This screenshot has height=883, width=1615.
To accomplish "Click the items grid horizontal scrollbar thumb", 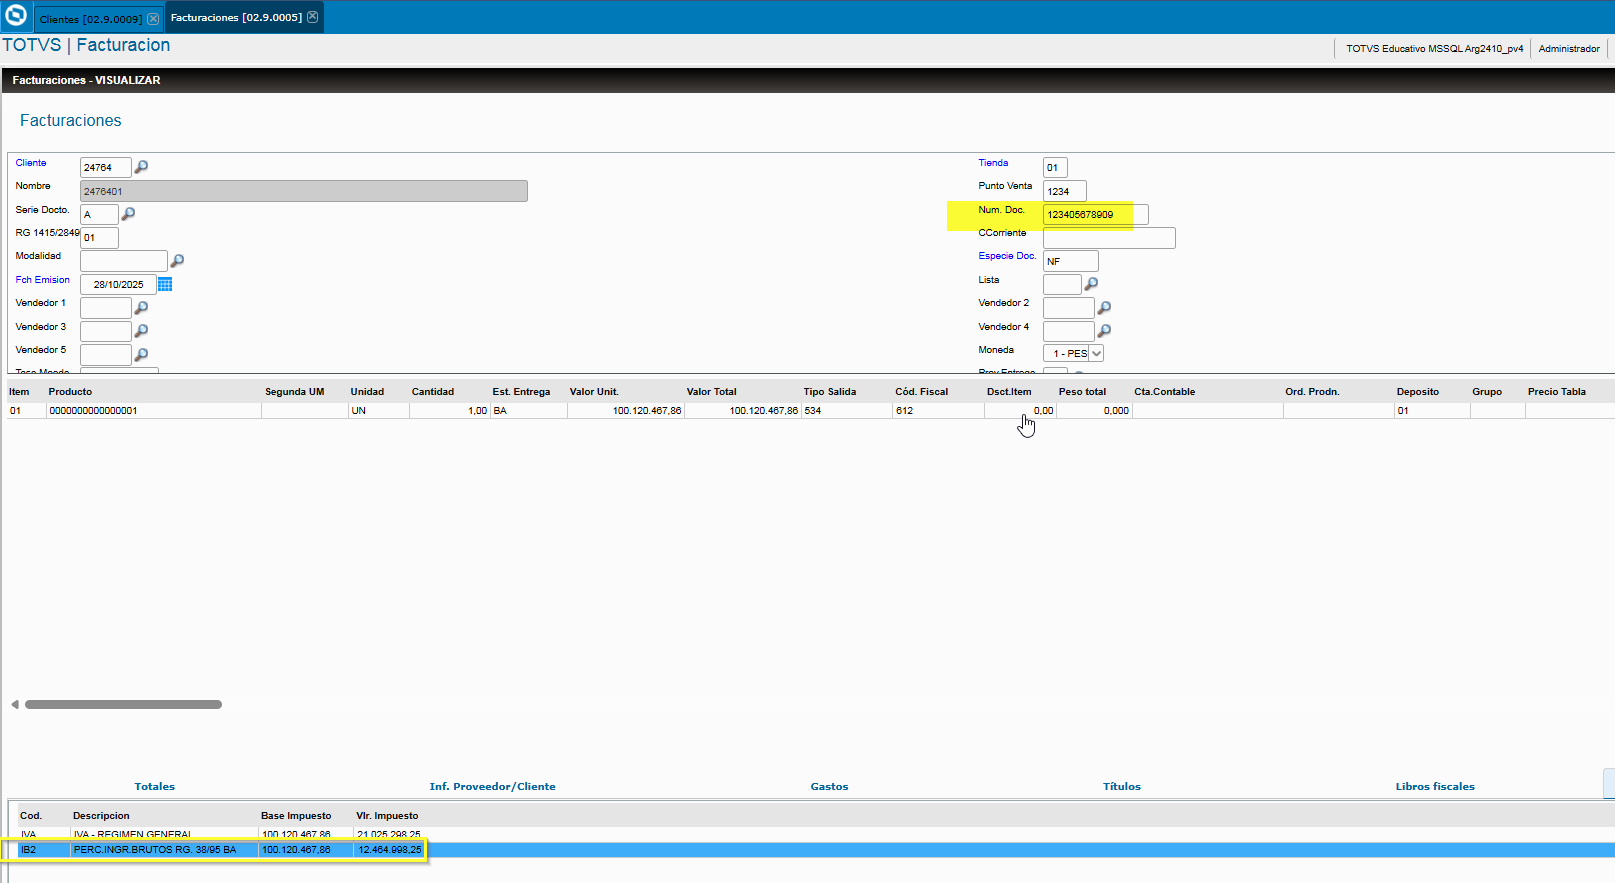I will click(123, 705).
